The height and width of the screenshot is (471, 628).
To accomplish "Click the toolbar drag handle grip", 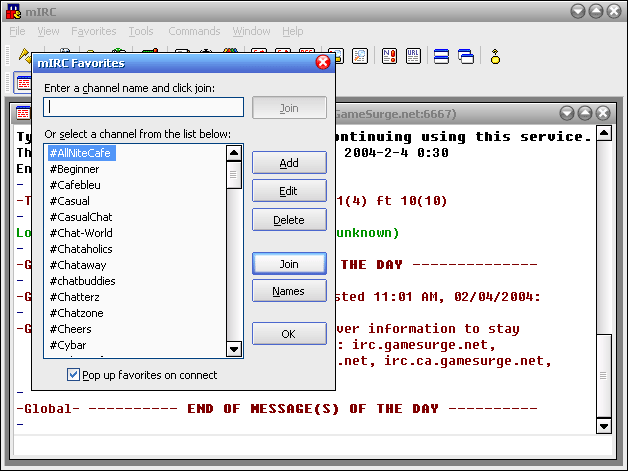I will [x=7, y=56].
